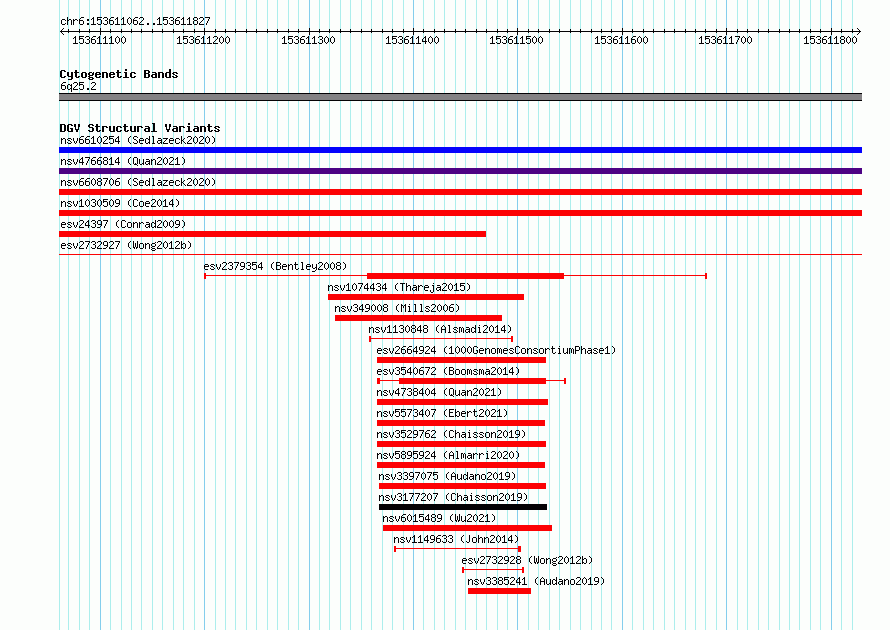Screen dimensions: 890x630
Task: Open nsv5573407 (Ebert2021) label
Action: [x=442, y=413]
